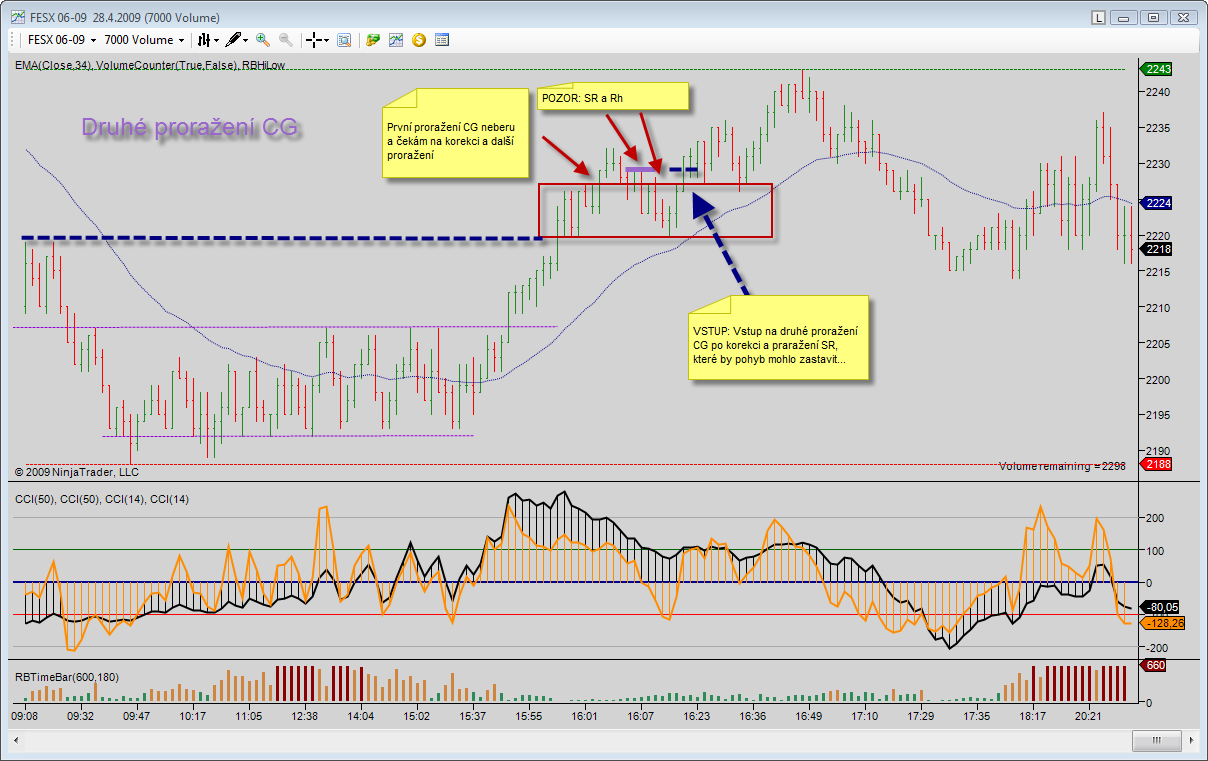Click the green chart trader icon

[373, 40]
